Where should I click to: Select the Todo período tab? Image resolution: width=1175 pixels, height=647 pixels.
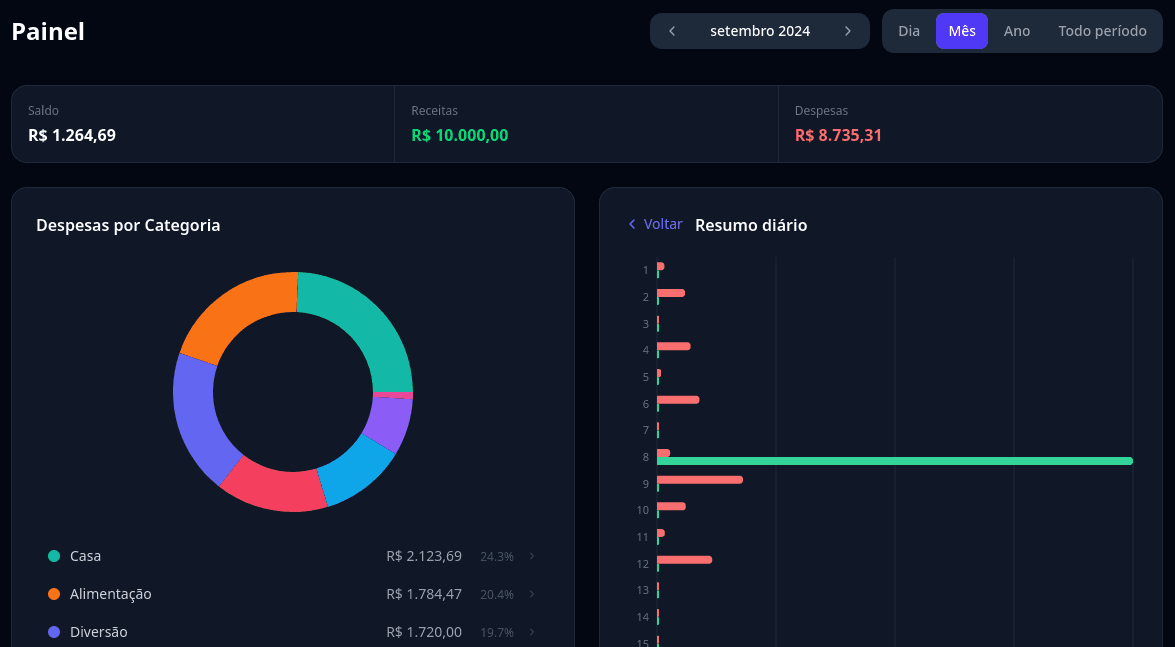(x=1102, y=31)
